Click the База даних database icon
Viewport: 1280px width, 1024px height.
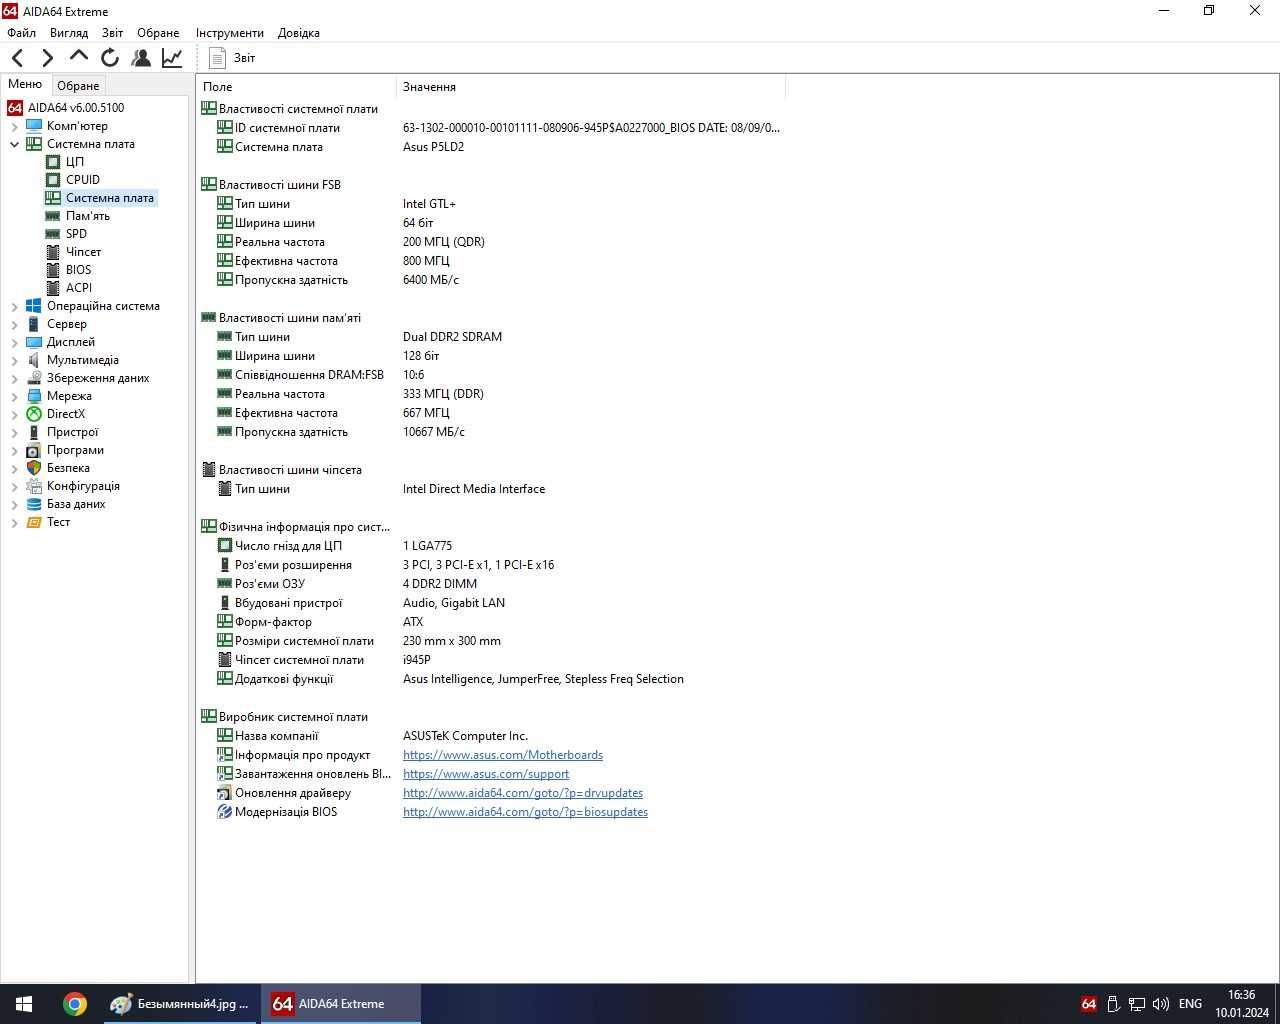34,504
